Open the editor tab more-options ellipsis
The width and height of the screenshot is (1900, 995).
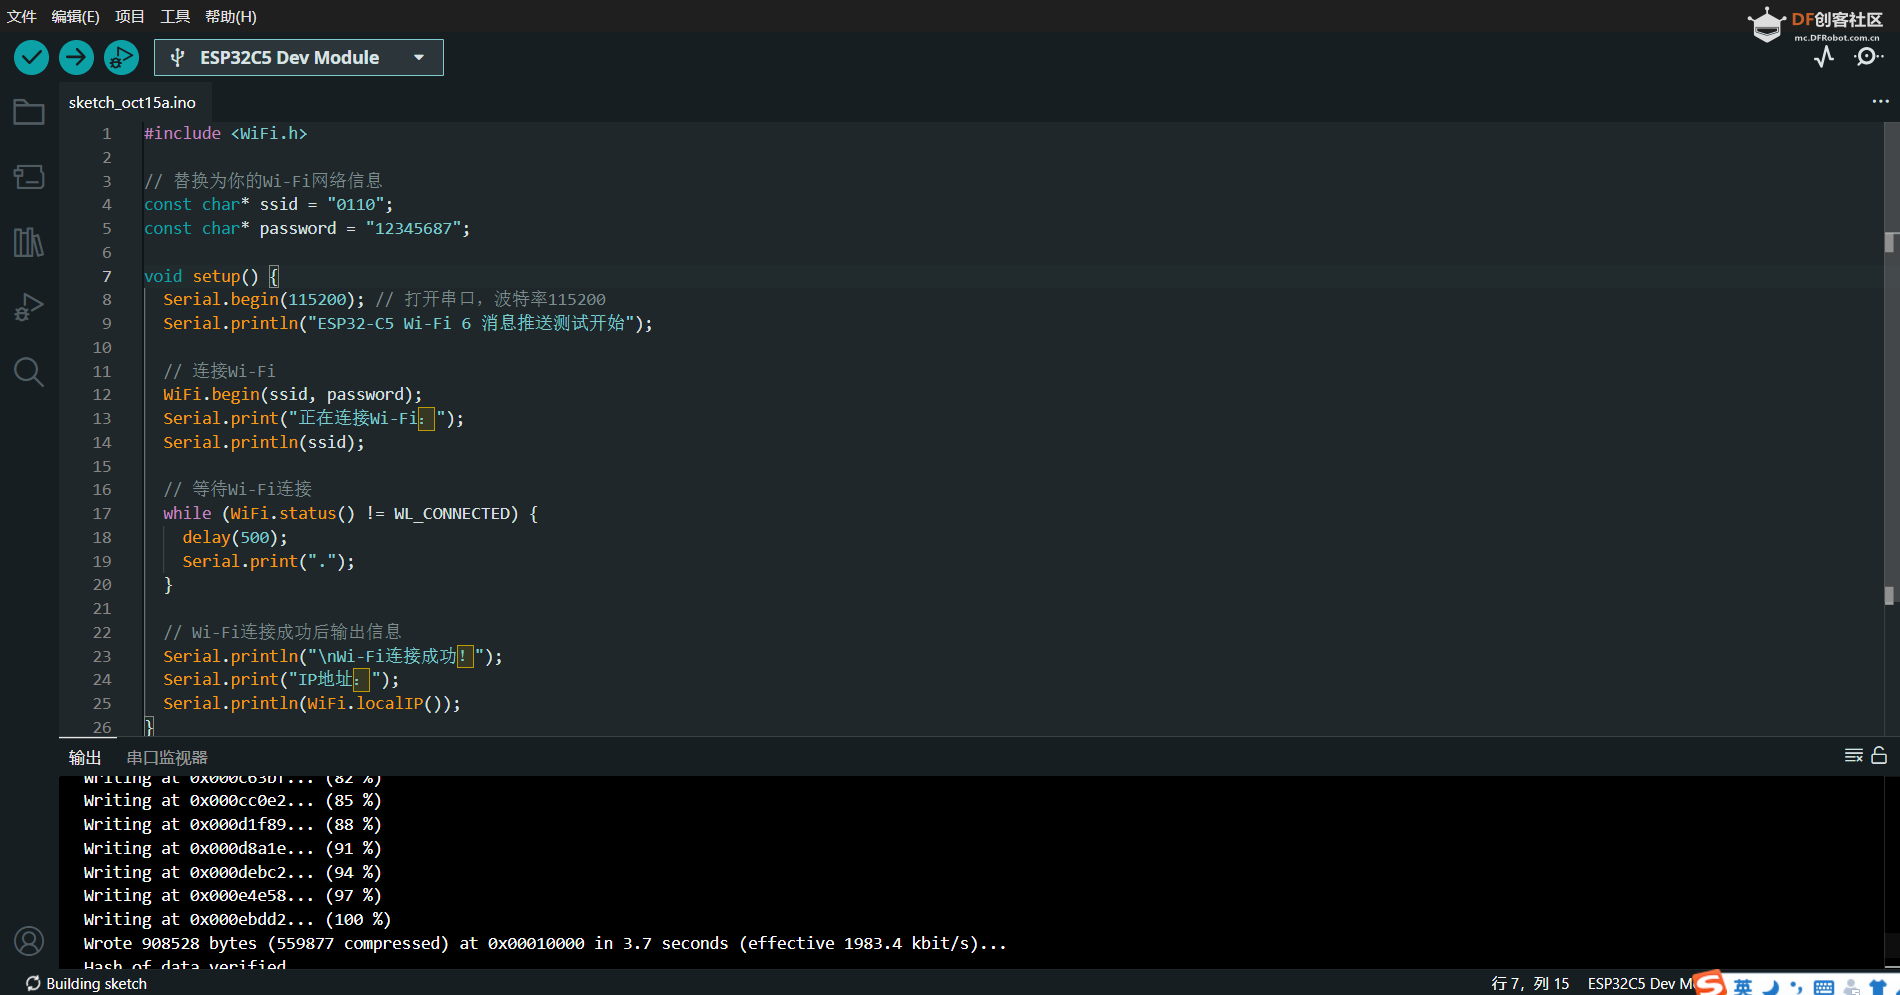point(1880,102)
